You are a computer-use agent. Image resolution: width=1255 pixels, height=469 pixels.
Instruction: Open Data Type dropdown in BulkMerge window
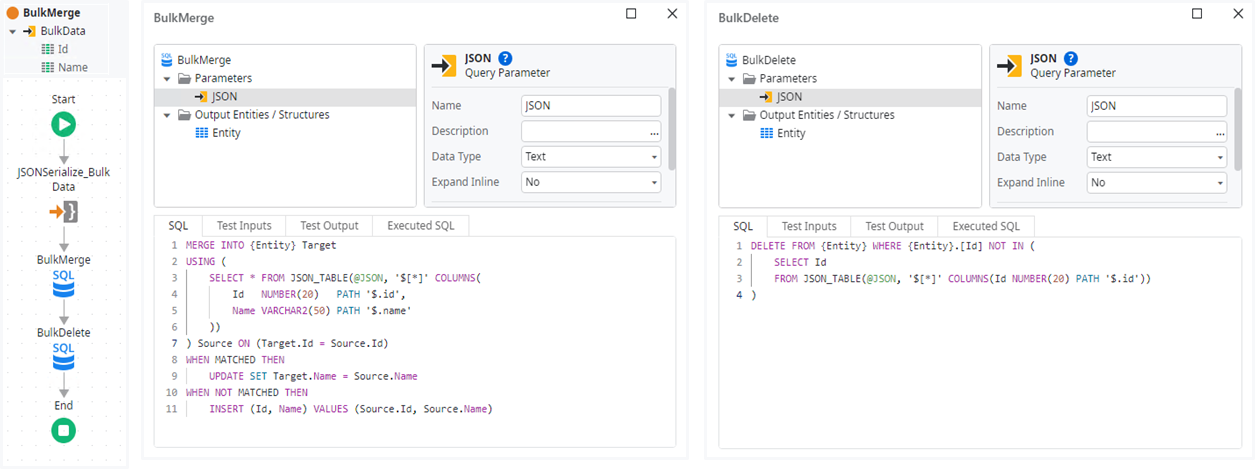coord(591,157)
